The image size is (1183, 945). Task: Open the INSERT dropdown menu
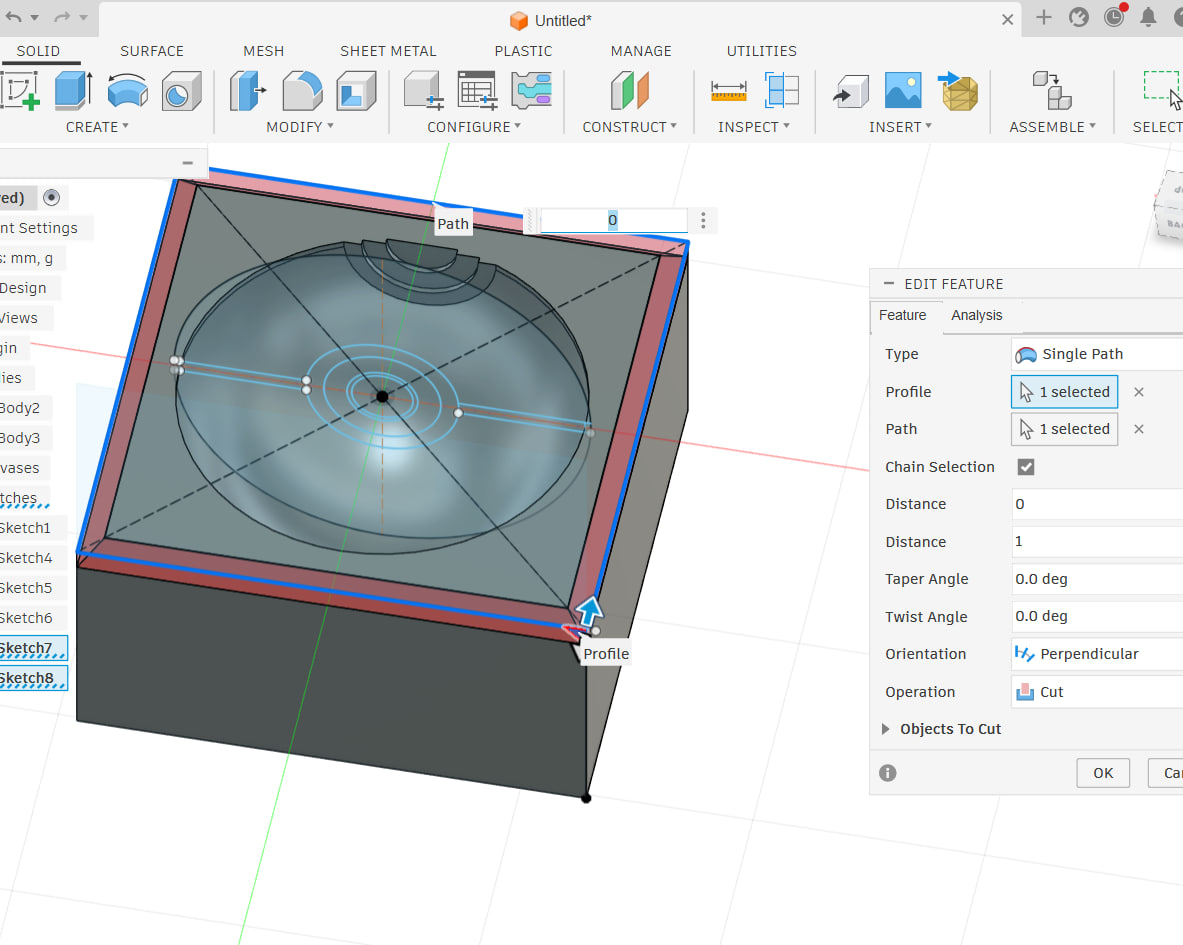coord(900,127)
